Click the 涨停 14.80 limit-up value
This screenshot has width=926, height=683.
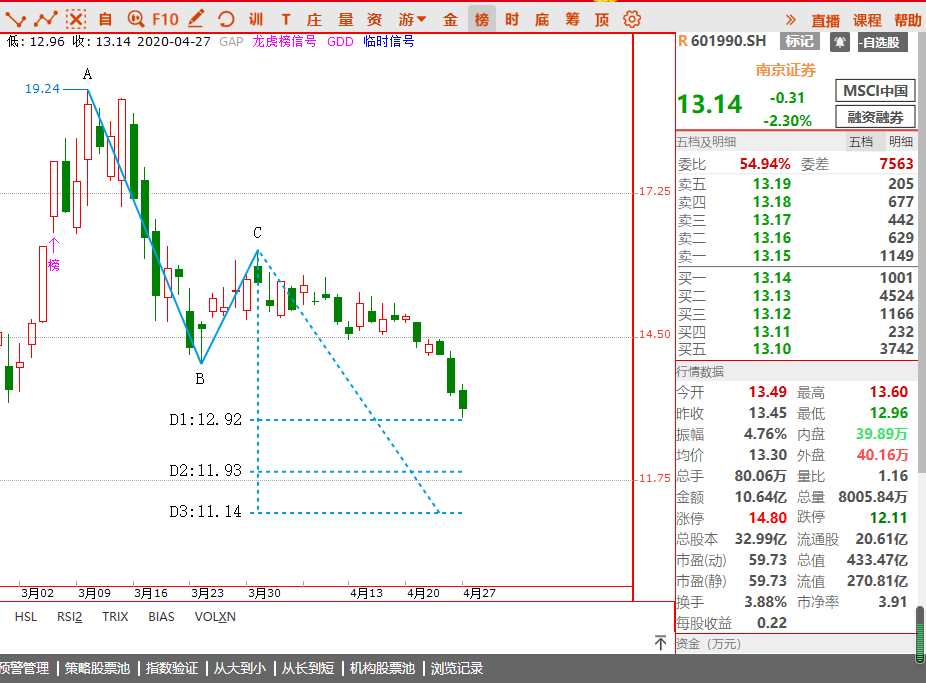pyautogui.click(x=768, y=518)
